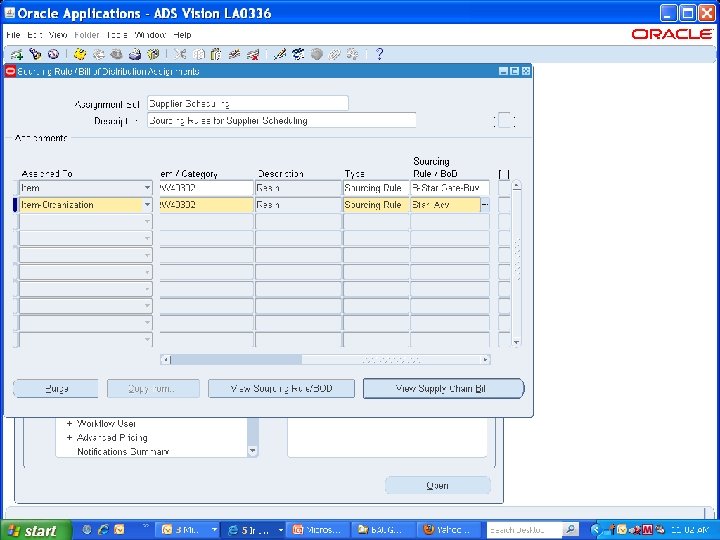Click the horizontal scrollbar left arrow
This screenshot has height=540, width=720.
(166, 360)
